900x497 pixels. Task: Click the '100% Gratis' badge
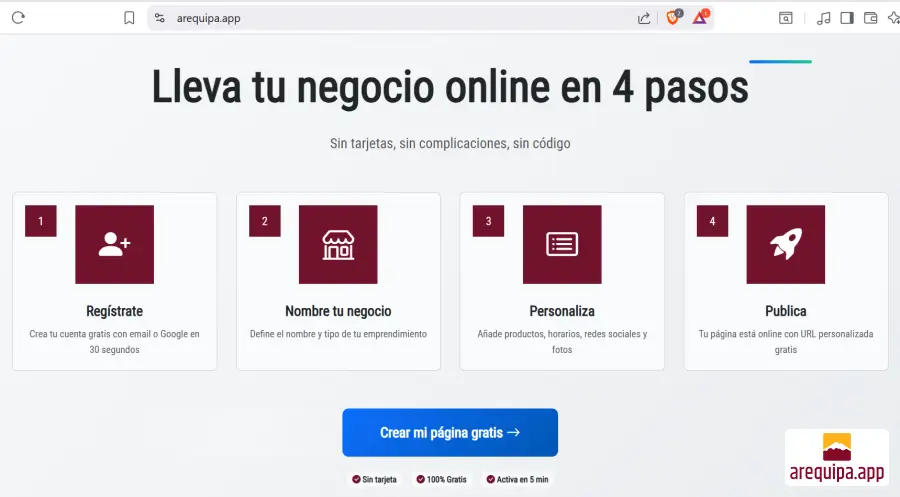click(441, 479)
